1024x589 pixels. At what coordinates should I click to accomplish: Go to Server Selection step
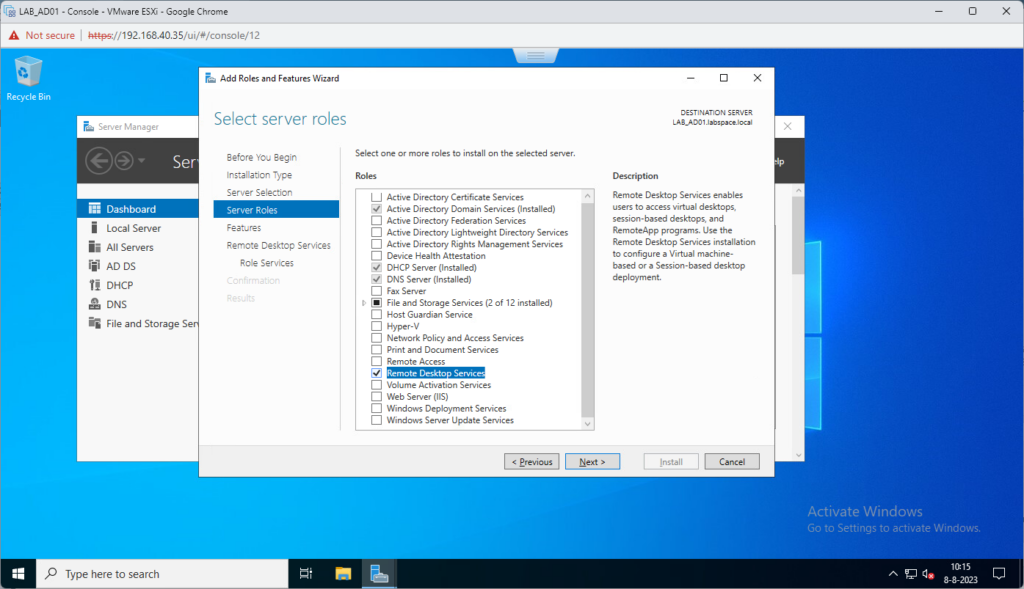[x=259, y=193]
